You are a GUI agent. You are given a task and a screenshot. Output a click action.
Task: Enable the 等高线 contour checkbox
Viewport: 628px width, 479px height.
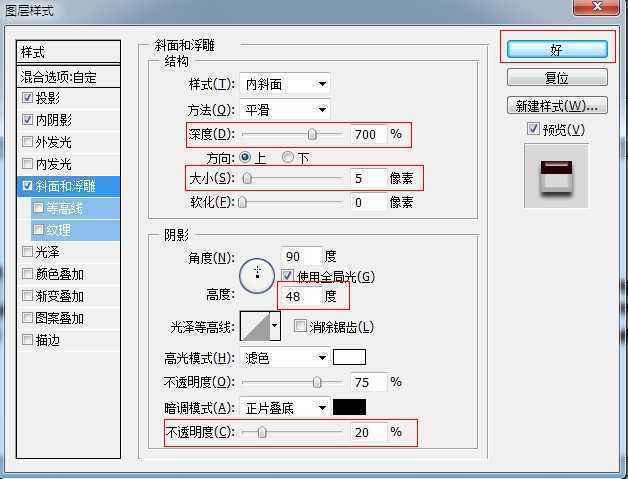(38, 207)
